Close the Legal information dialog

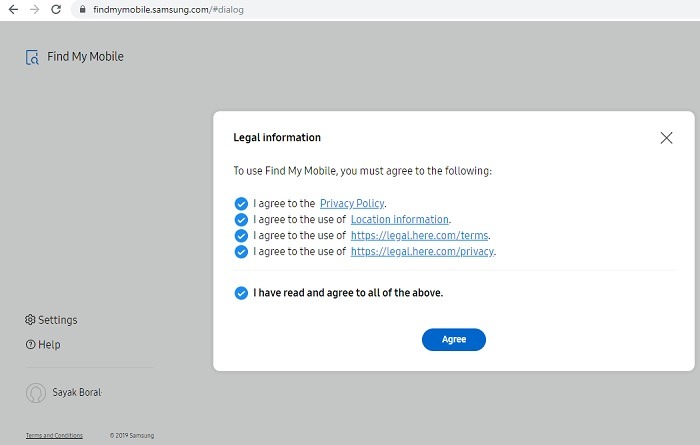666,138
